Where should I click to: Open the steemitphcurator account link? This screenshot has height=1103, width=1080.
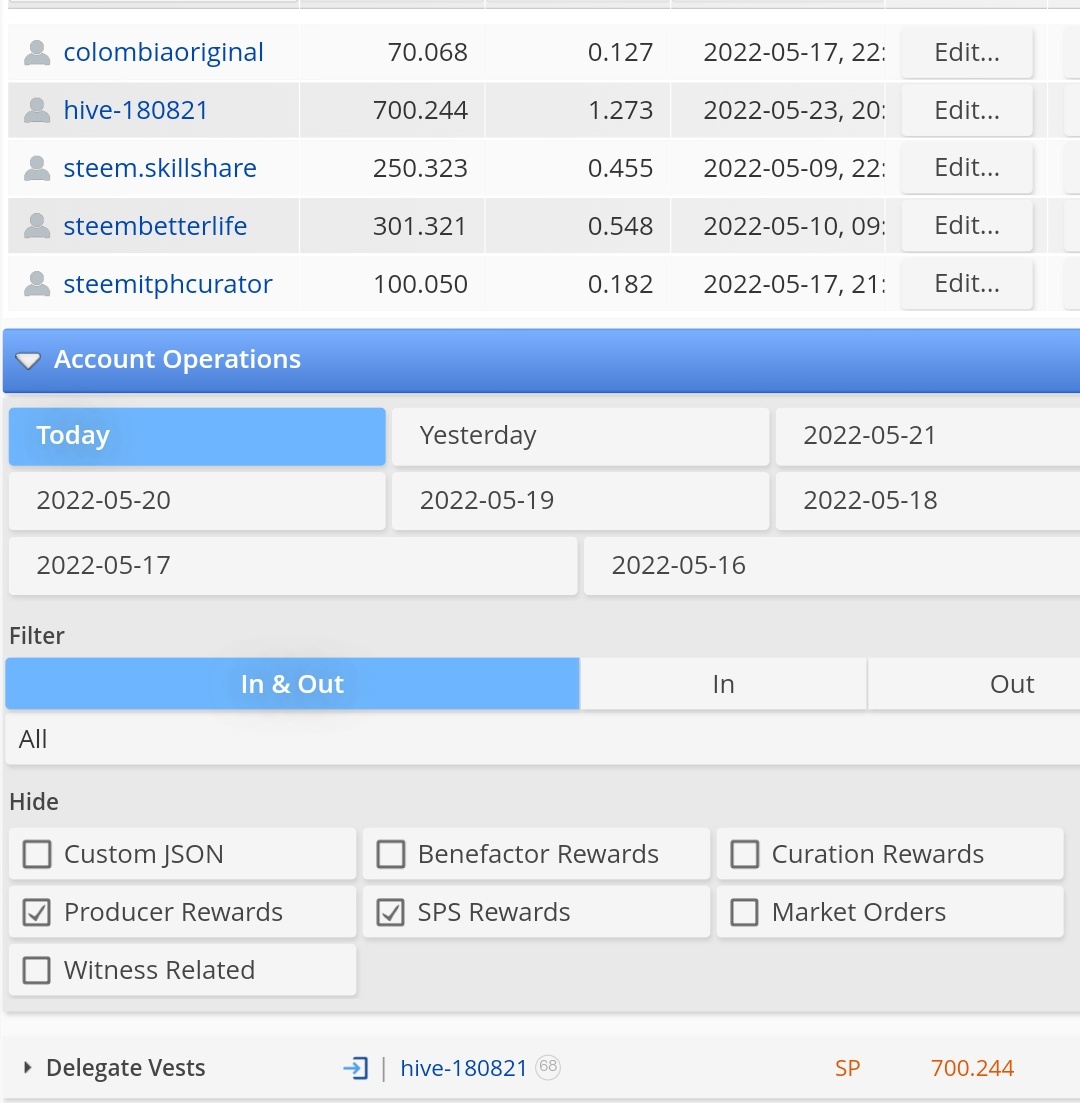click(x=167, y=284)
